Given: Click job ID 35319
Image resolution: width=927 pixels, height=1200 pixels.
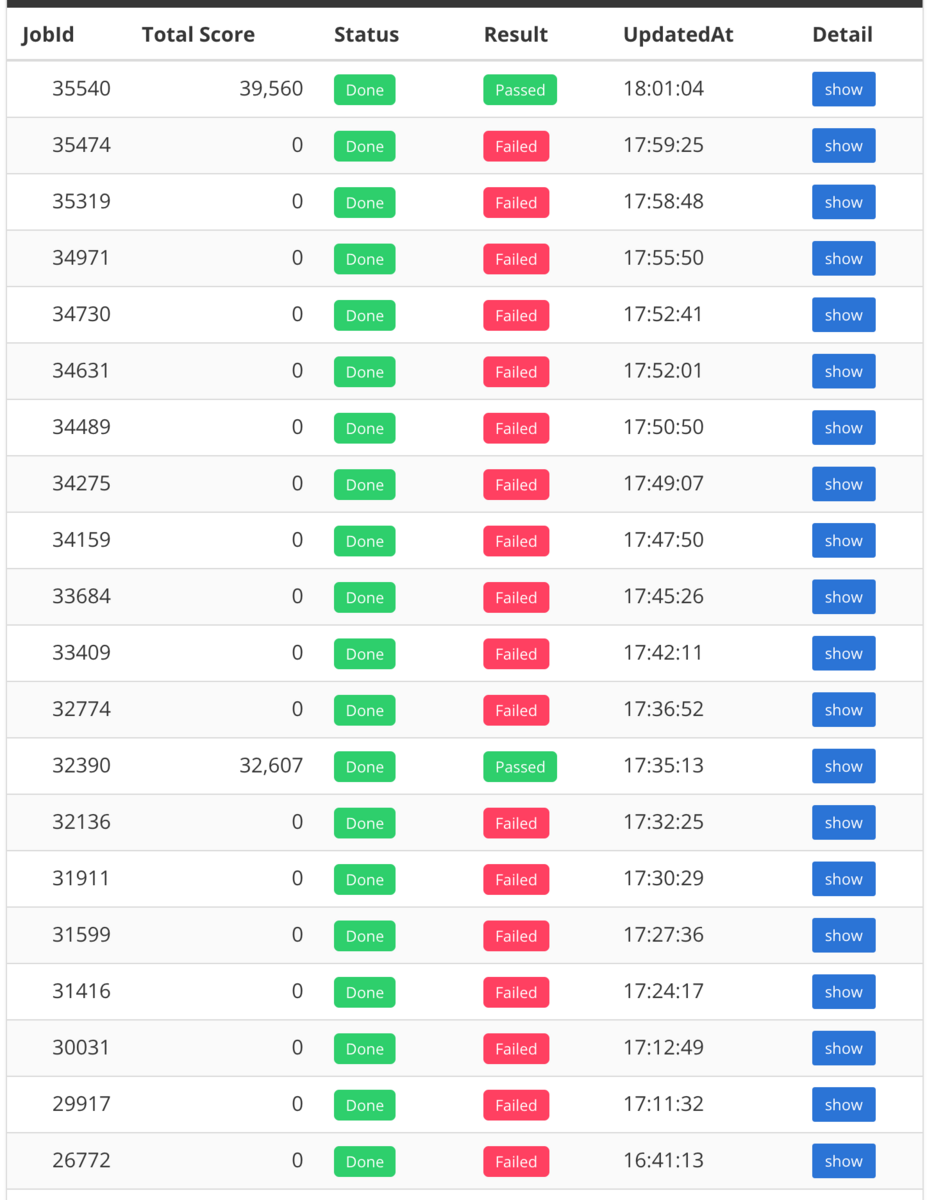Looking at the screenshot, I should (81, 201).
